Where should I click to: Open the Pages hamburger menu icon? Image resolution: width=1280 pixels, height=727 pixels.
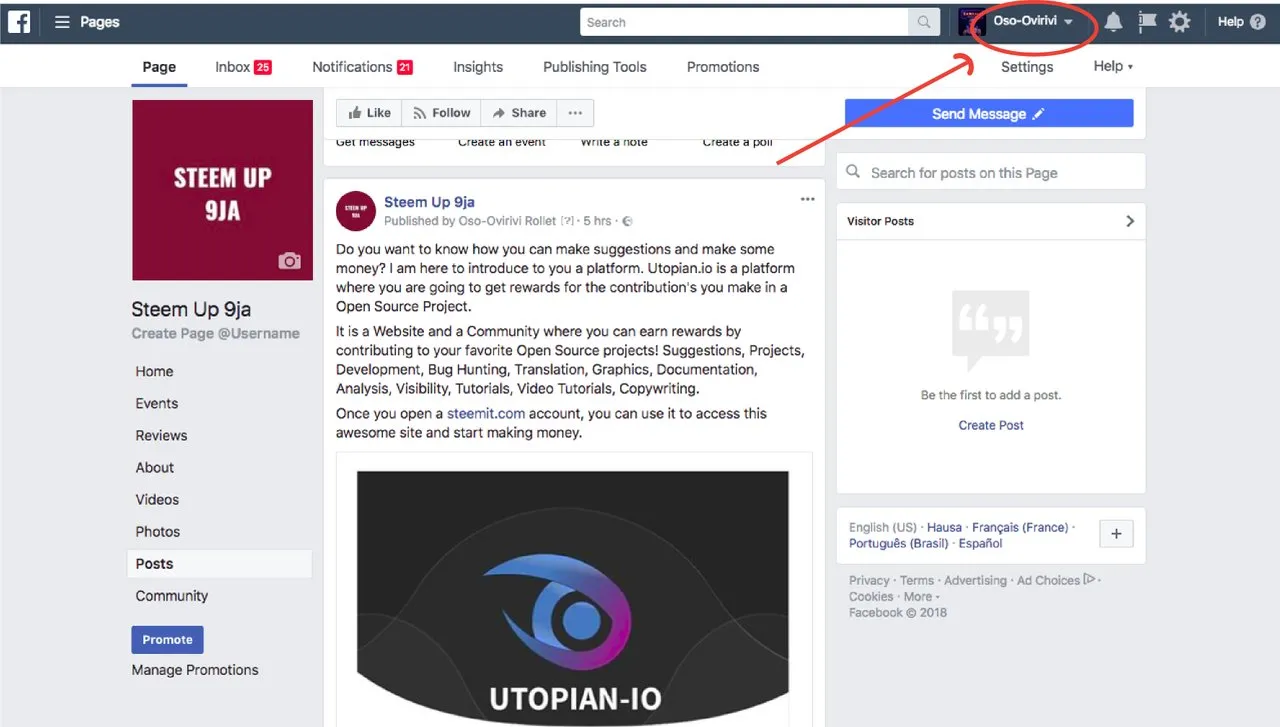coord(62,22)
